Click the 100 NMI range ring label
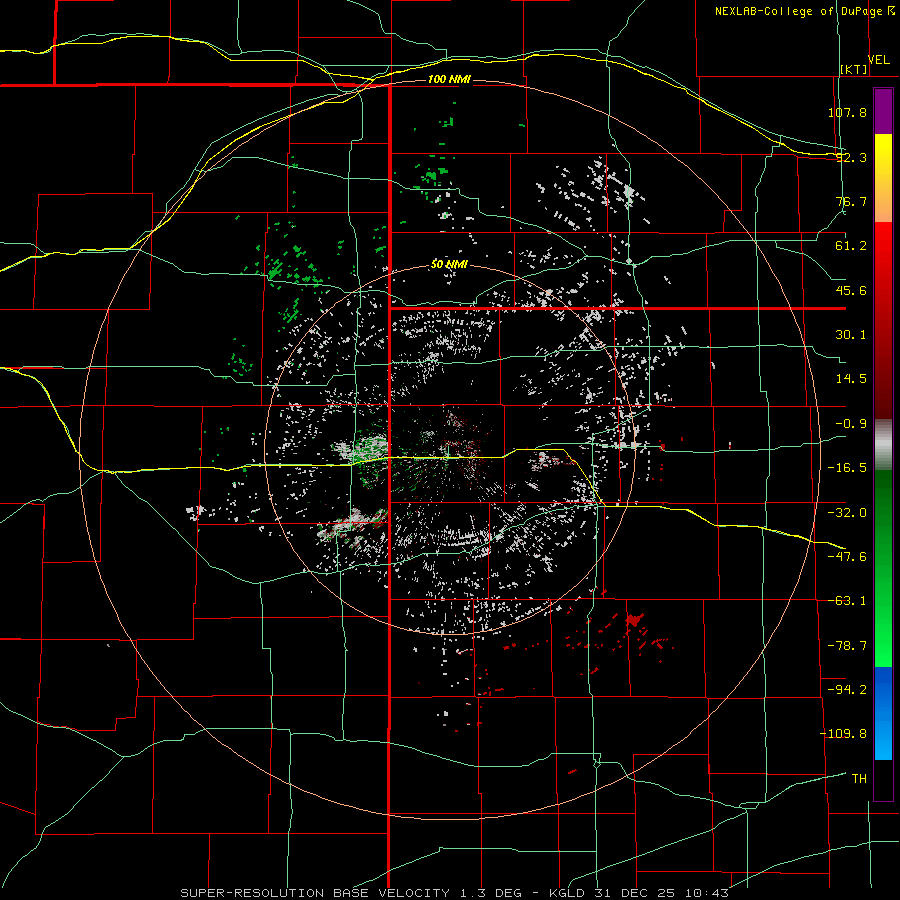The height and width of the screenshot is (900, 900). (449, 79)
